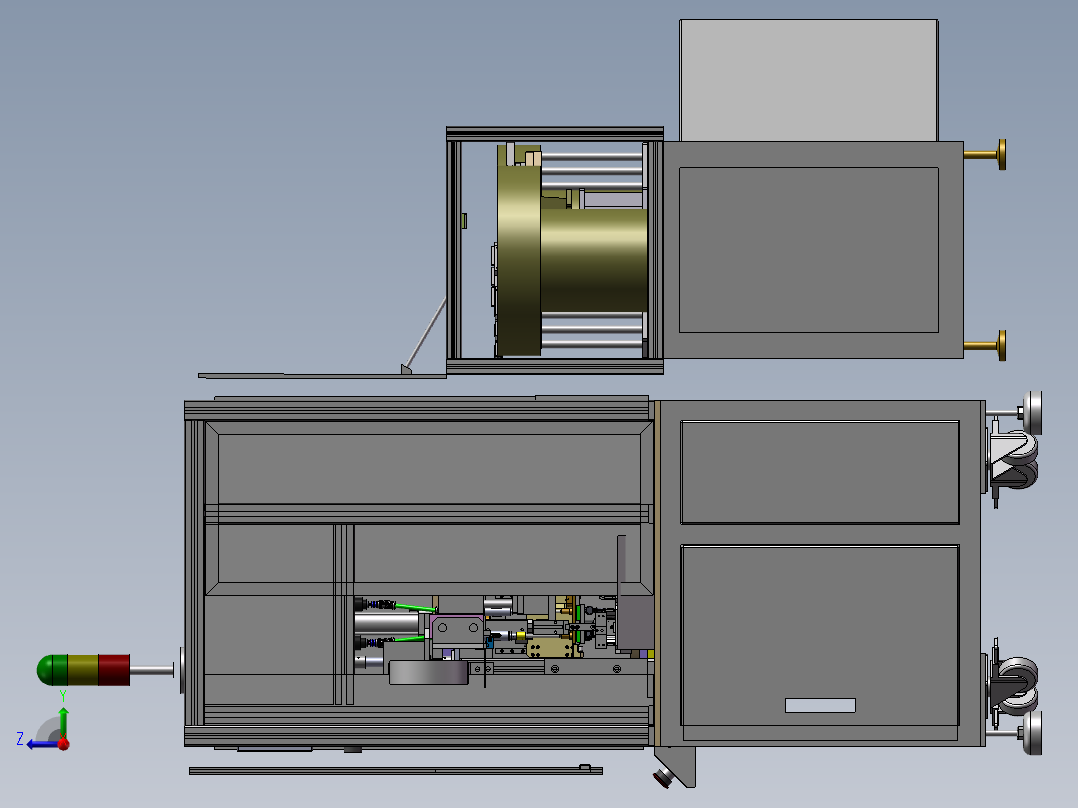Select the red segment of the signal tower light
This screenshot has width=1078, height=808.
coord(114,670)
